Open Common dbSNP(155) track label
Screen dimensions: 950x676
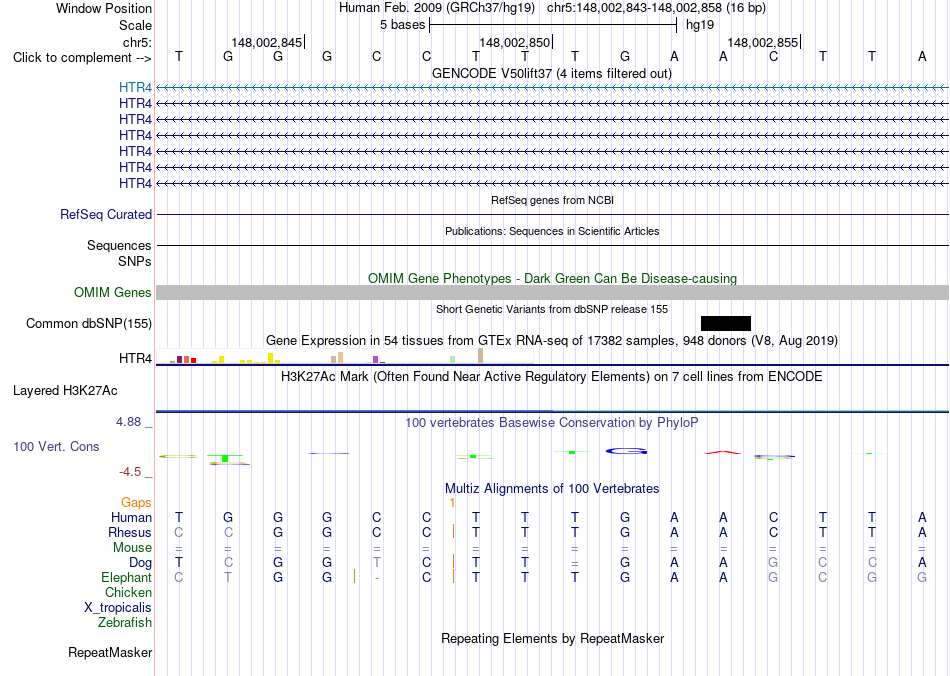click(x=89, y=323)
